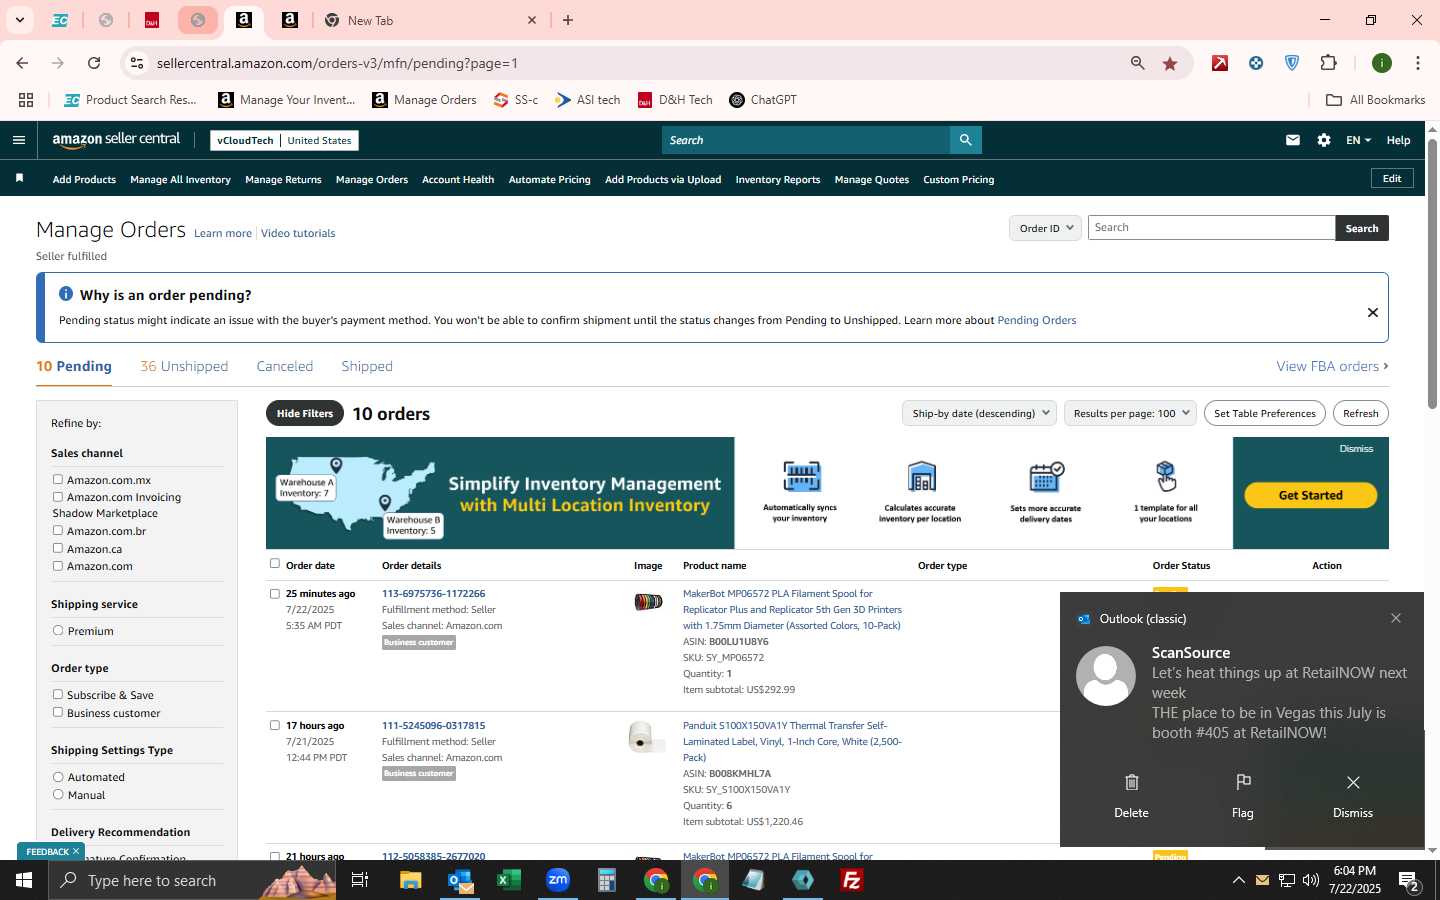Delete the ScanSource email from notification

click(x=1131, y=796)
